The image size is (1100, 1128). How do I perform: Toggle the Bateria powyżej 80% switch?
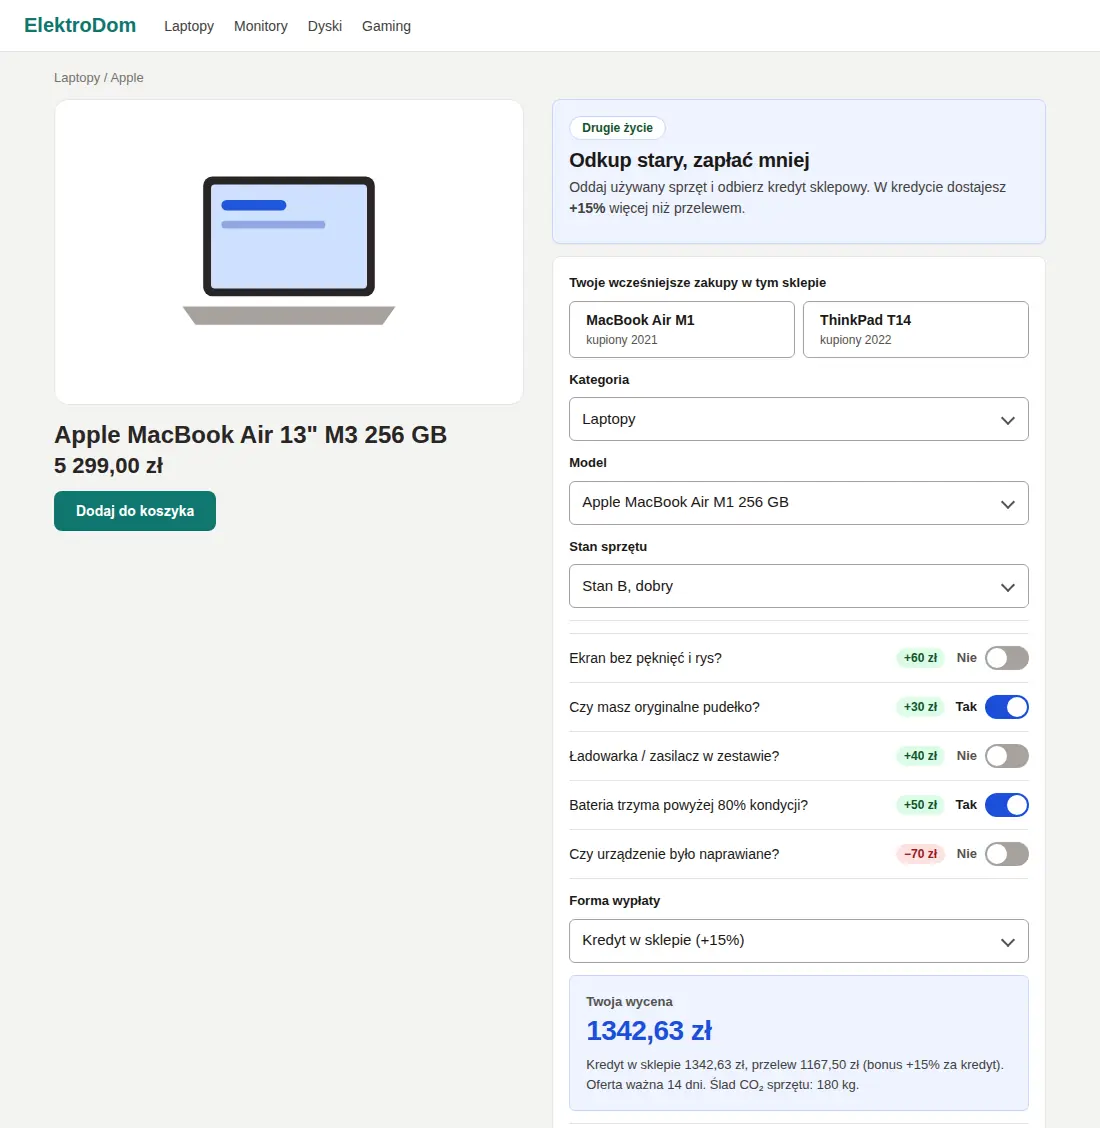click(x=1006, y=805)
